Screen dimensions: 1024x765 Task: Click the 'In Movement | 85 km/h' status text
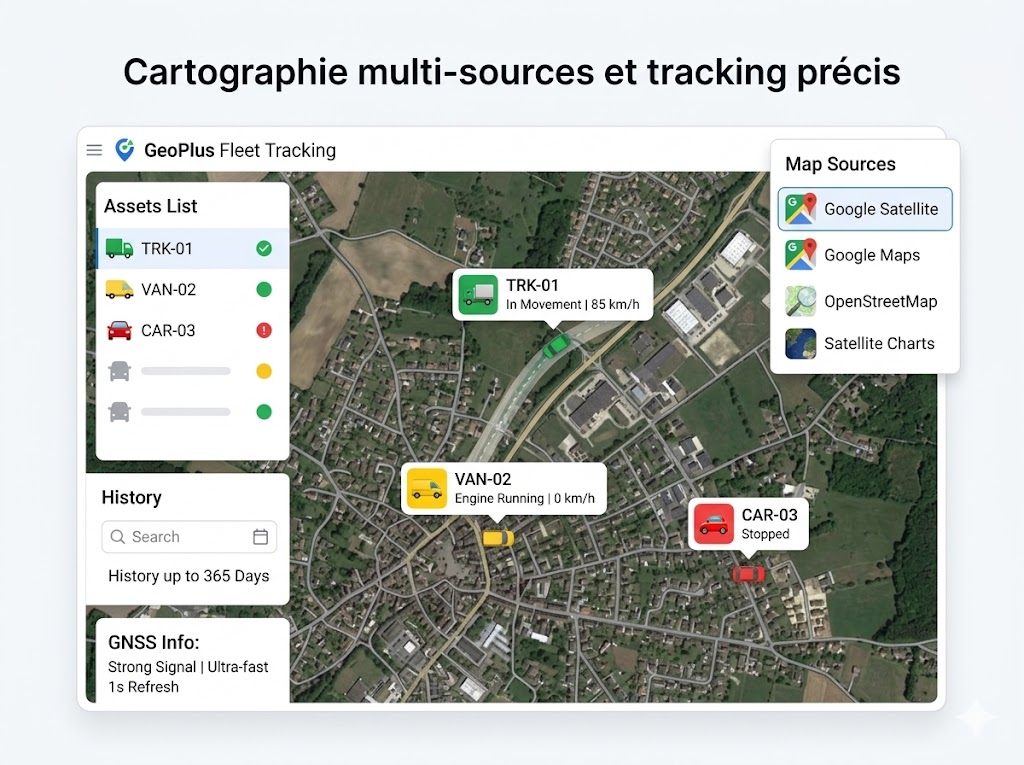(x=573, y=304)
